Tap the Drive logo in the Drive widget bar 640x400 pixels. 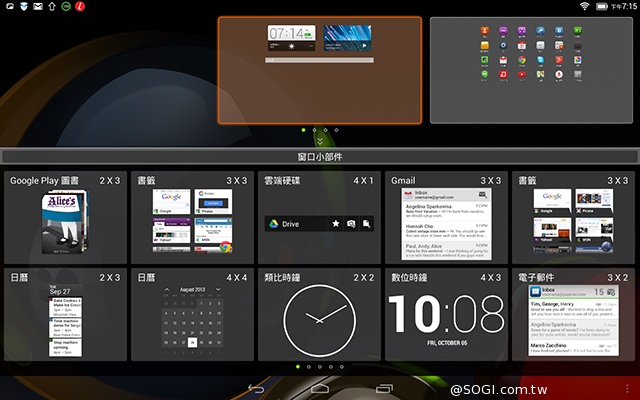click(x=273, y=224)
